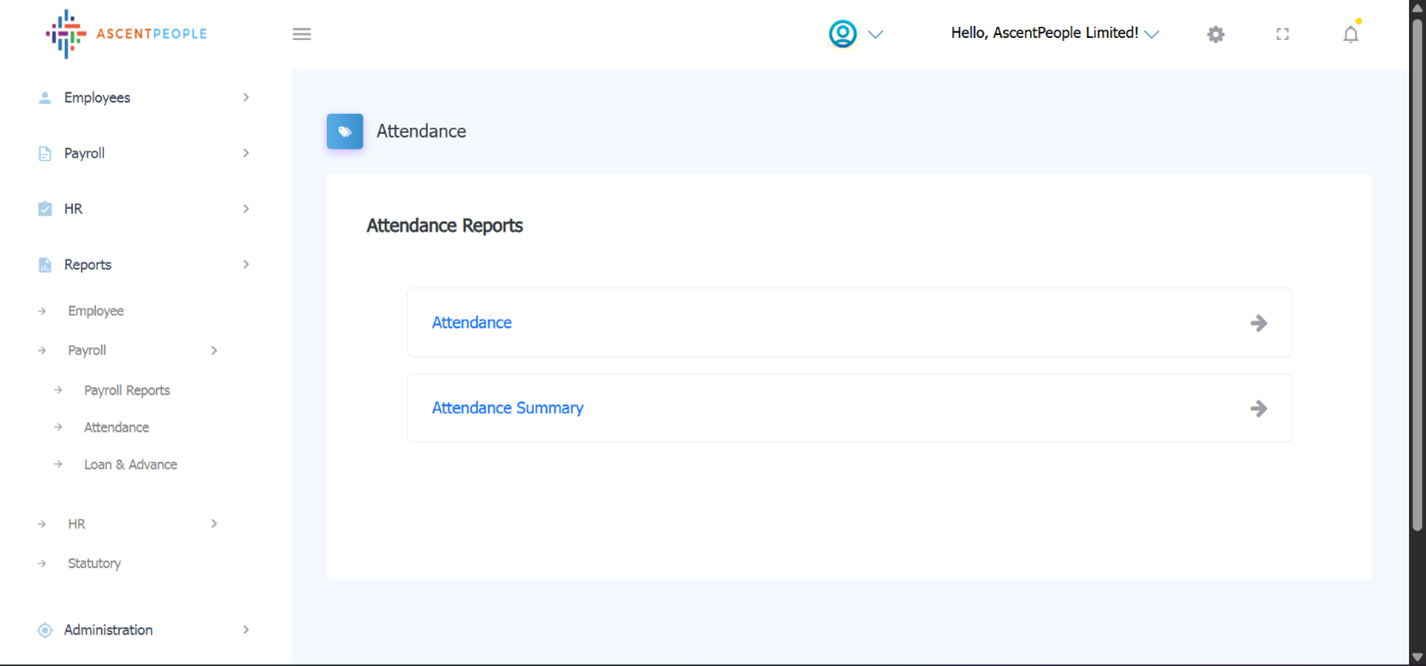Viewport: 1426px width, 666px height.
Task: Click the blue Attendance tag icon
Action: [x=345, y=131]
